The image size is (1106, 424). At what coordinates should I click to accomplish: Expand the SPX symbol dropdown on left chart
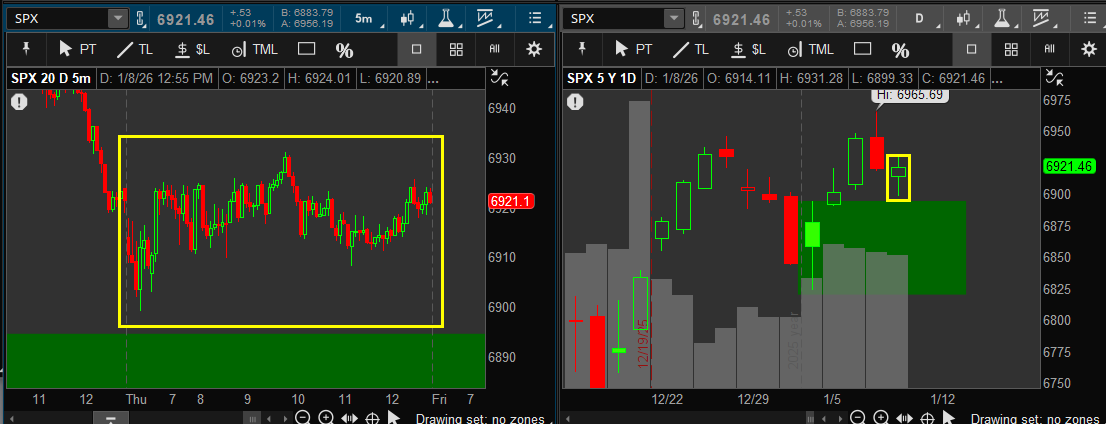click(118, 18)
